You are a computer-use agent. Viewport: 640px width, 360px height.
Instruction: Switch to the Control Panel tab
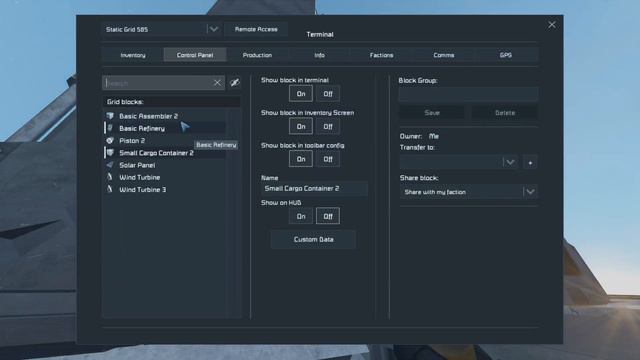pyautogui.click(x=195, y=55)
